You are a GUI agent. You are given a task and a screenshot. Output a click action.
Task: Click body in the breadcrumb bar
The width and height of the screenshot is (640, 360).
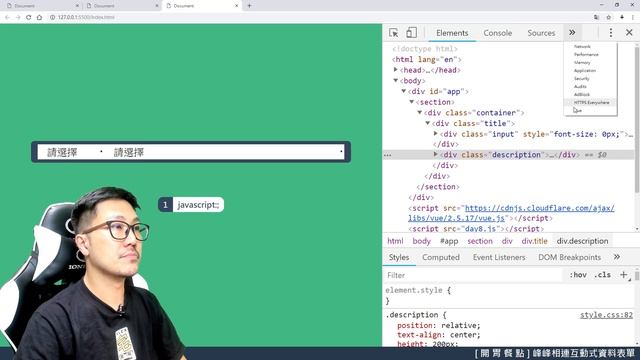(x=422, y=241)
